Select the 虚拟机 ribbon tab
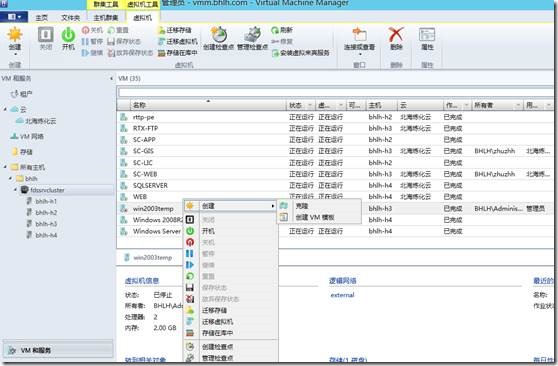This screenshot has height=366, width=558. (142, 17)
